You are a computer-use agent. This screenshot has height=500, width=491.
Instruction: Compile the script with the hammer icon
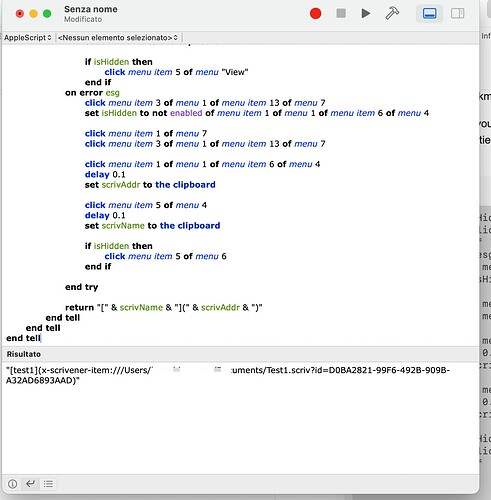[x=392, y=13]
